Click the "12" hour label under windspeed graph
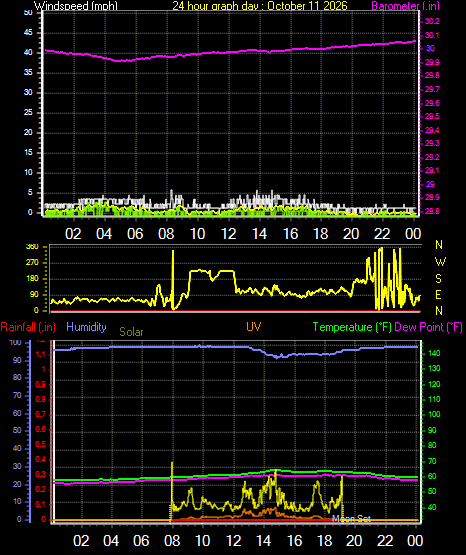This screenshot has height=555, width=466. click(228, 234)
